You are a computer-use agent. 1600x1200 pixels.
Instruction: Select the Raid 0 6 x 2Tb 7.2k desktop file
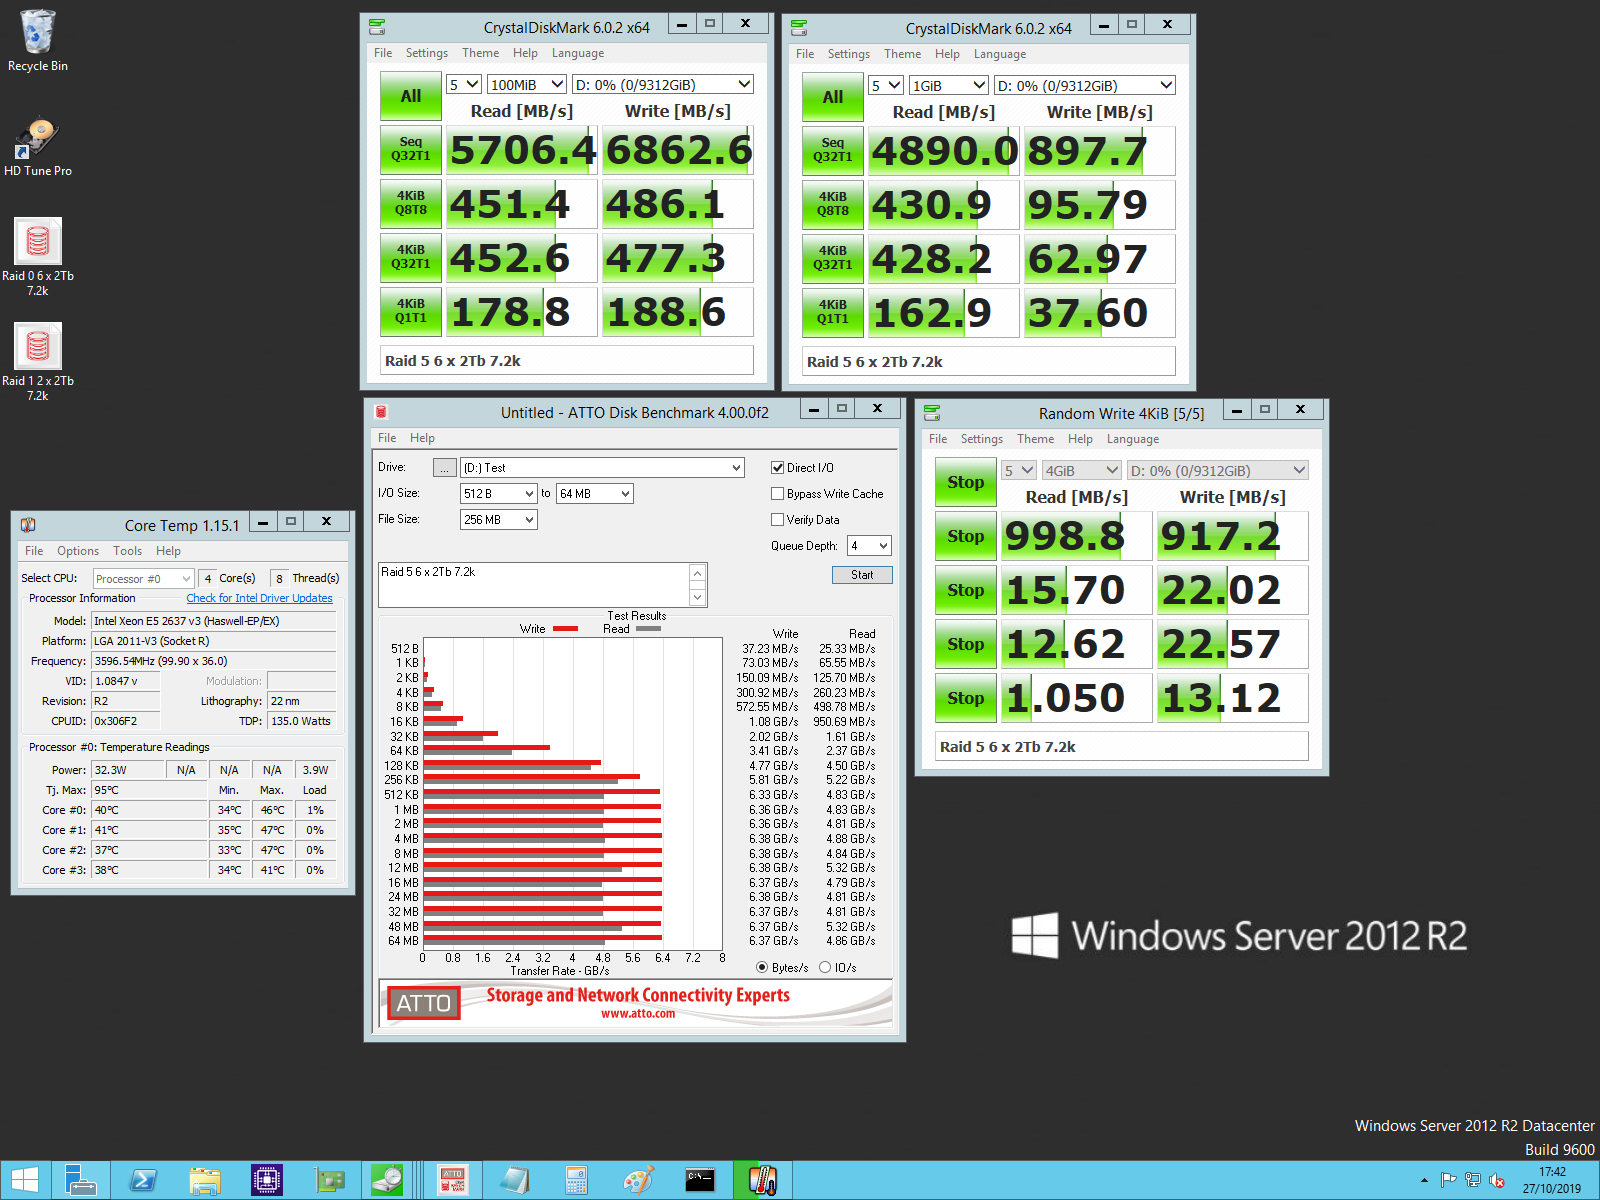pyautogui.click(x=38, y=257)
